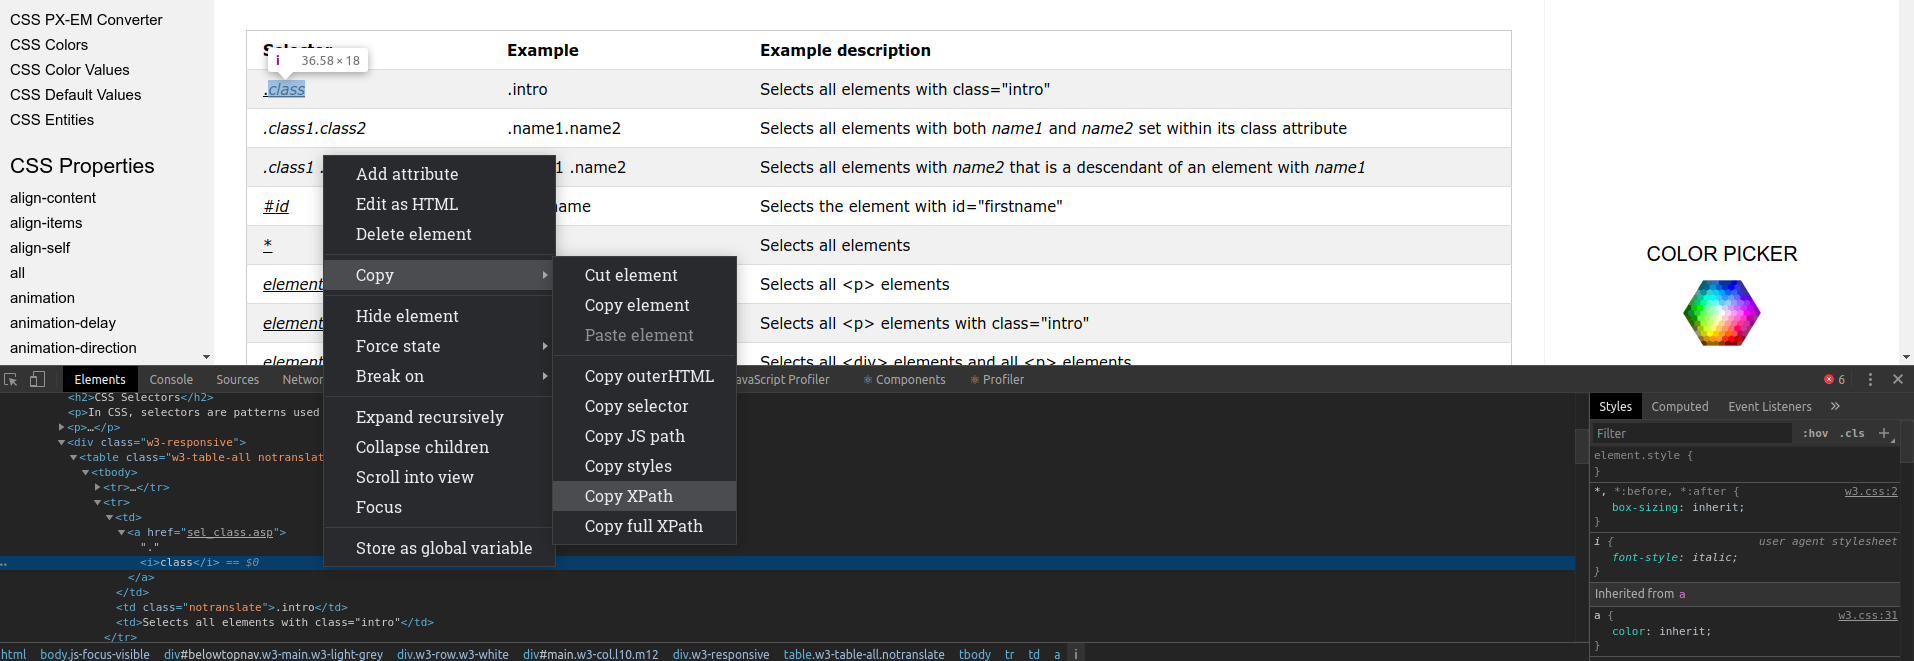1914x661 pixels.
Task: Select Edit as HTML menu entry
Action: coord(407,204)
